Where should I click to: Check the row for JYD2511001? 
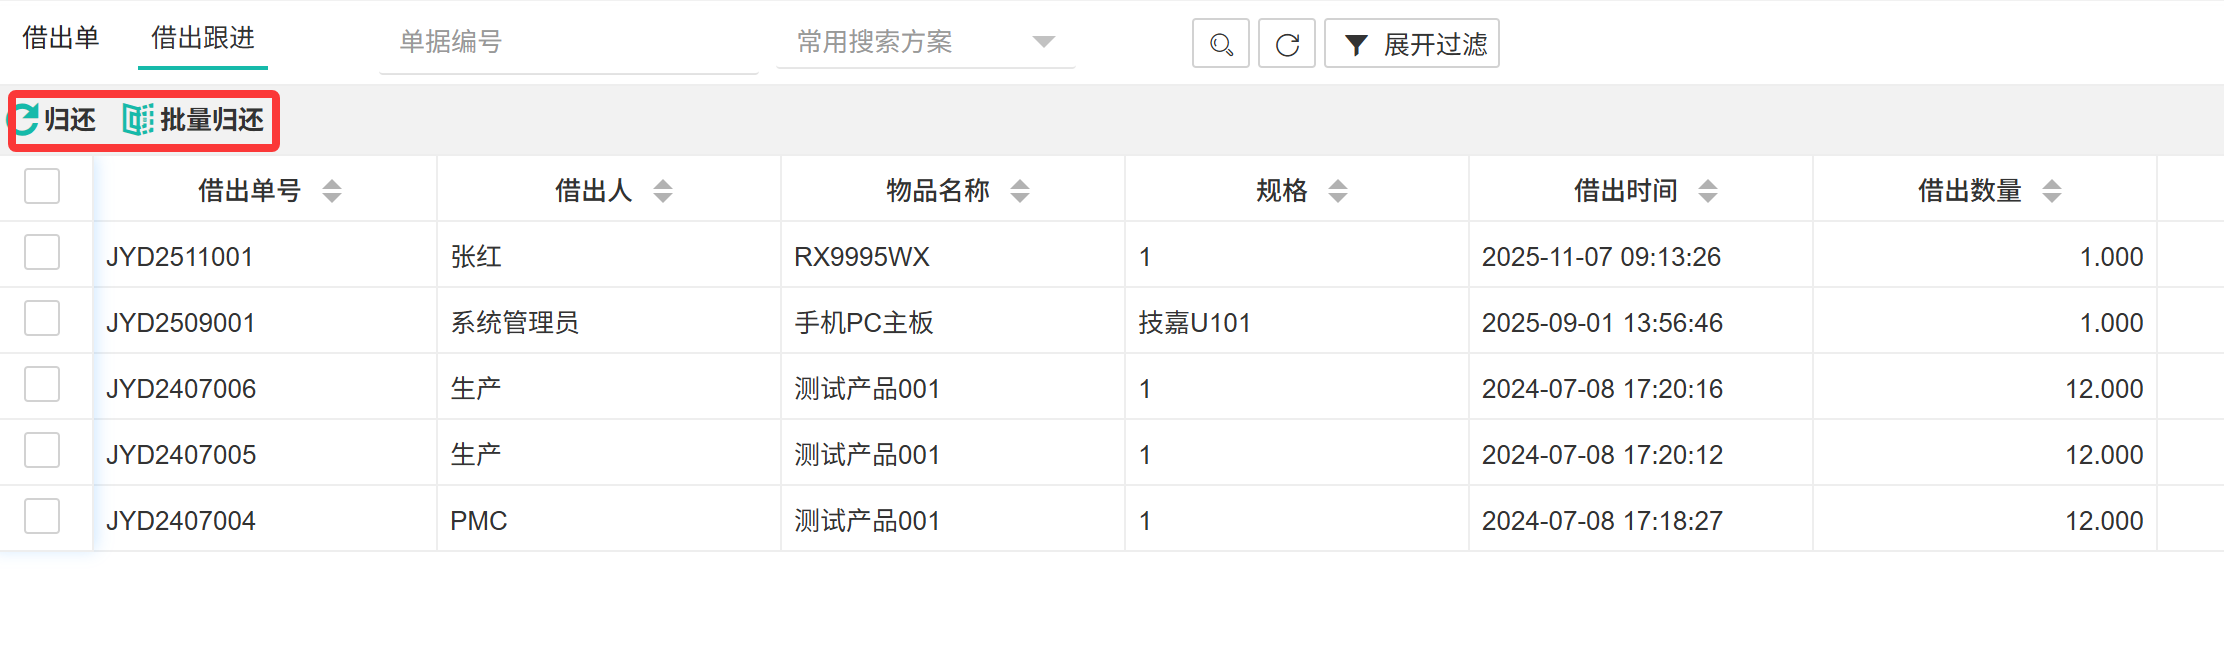click(x=42, y=253)
